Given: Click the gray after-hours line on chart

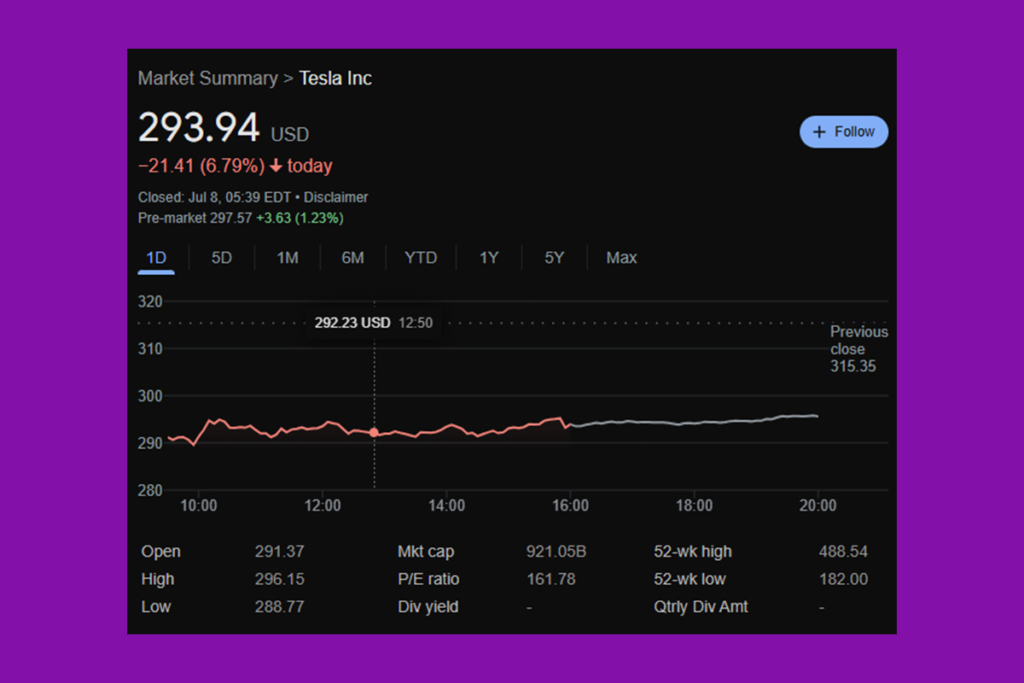Looking at the screenshot, I should point(700,422).
